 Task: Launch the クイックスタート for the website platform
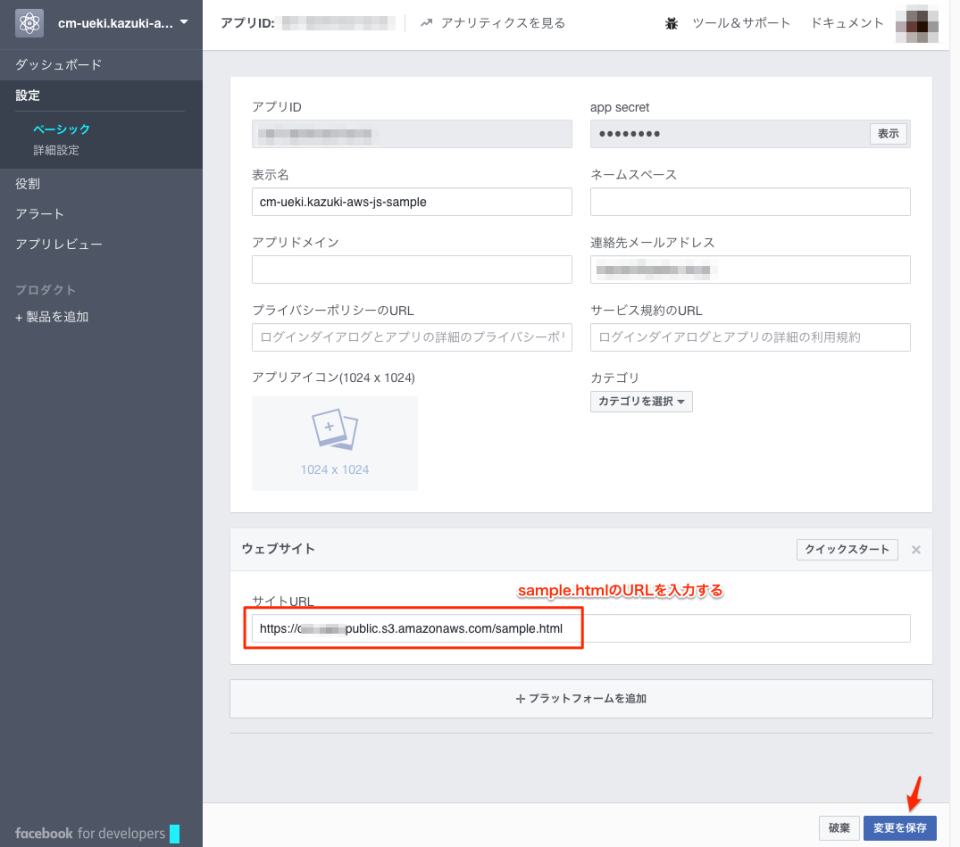[846, 549]
